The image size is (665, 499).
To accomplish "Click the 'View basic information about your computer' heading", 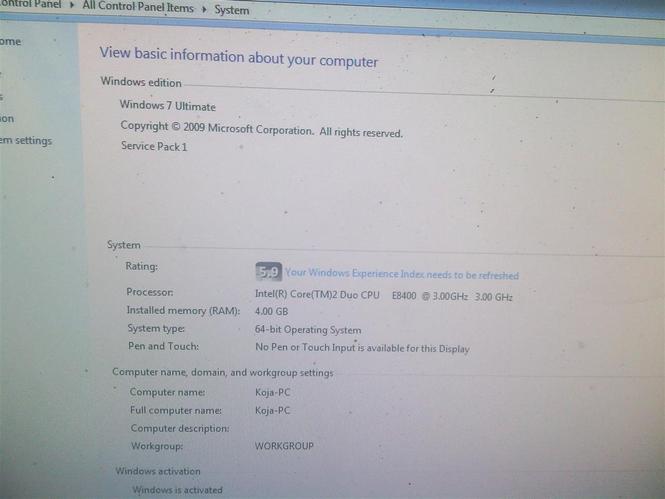I will pyautogui.click(x=238, y=57).
